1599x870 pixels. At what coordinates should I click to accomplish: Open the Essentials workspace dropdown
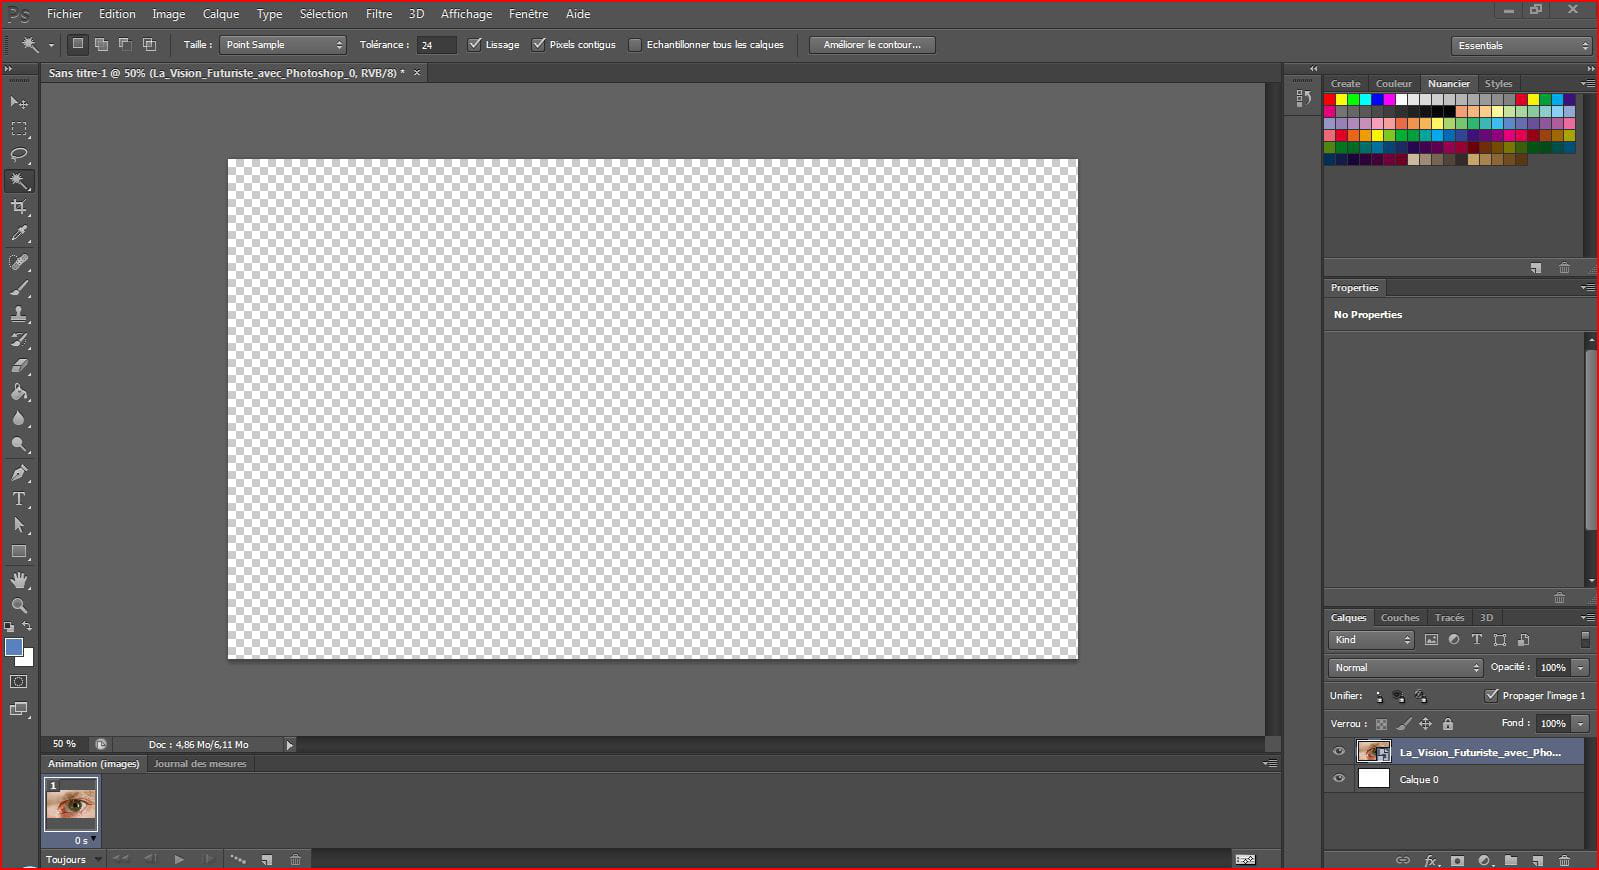tap(1521, 45)
